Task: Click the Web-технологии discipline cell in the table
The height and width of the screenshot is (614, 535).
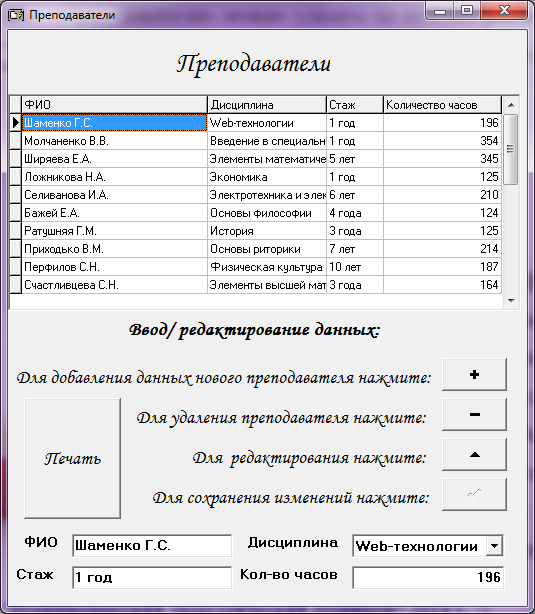Action: pyautogui.click(x=267, y=123)
